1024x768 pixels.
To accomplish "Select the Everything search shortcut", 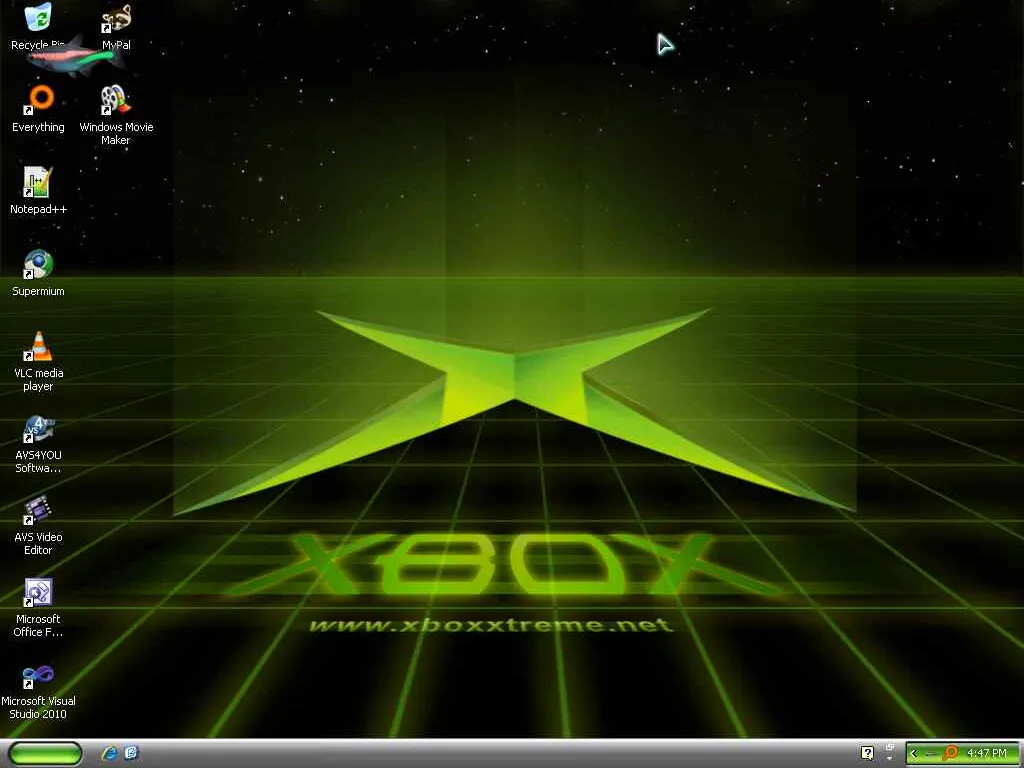I will [x=39, y=108].
